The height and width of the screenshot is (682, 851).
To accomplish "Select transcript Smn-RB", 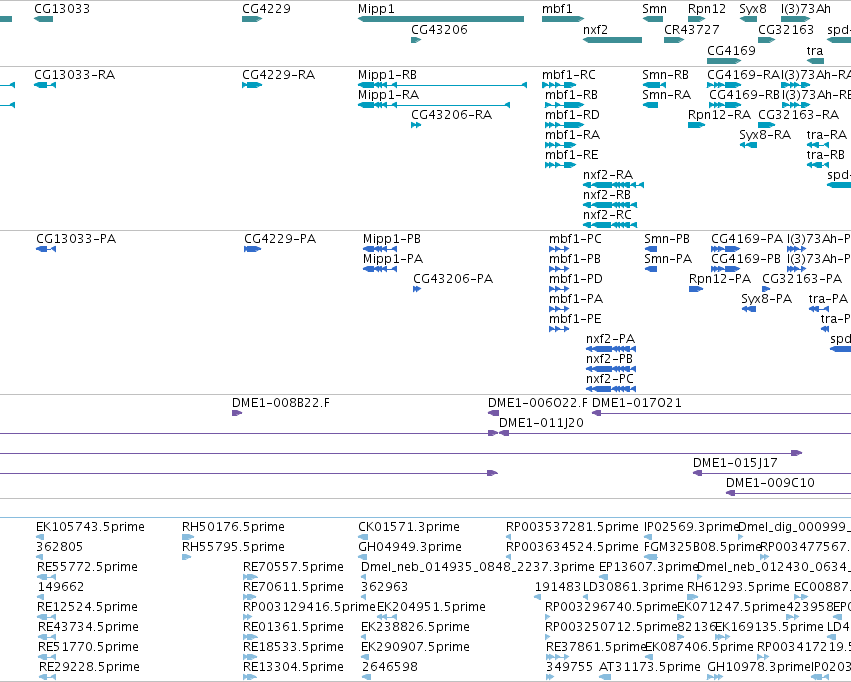I will coord(665,74).
